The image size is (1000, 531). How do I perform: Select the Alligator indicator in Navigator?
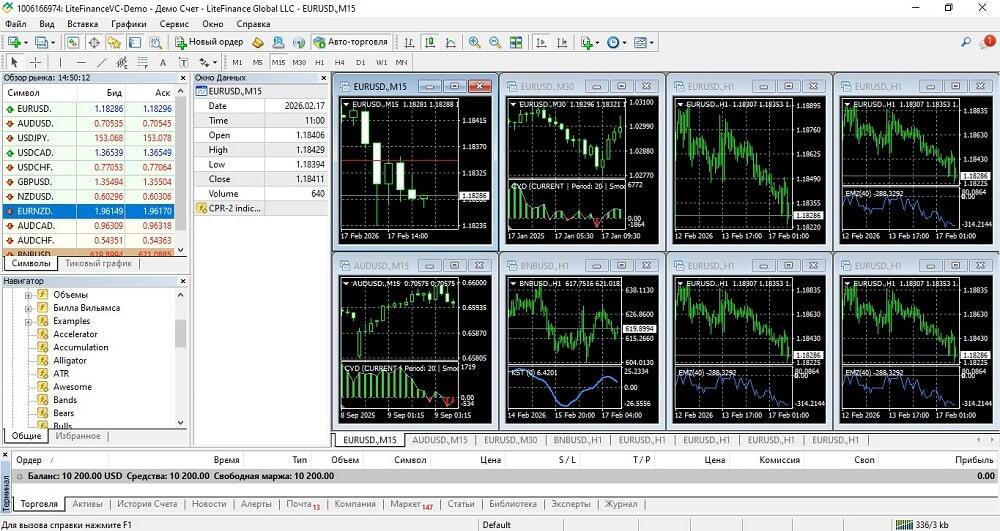pyautogui.click(x=70, y=361)
